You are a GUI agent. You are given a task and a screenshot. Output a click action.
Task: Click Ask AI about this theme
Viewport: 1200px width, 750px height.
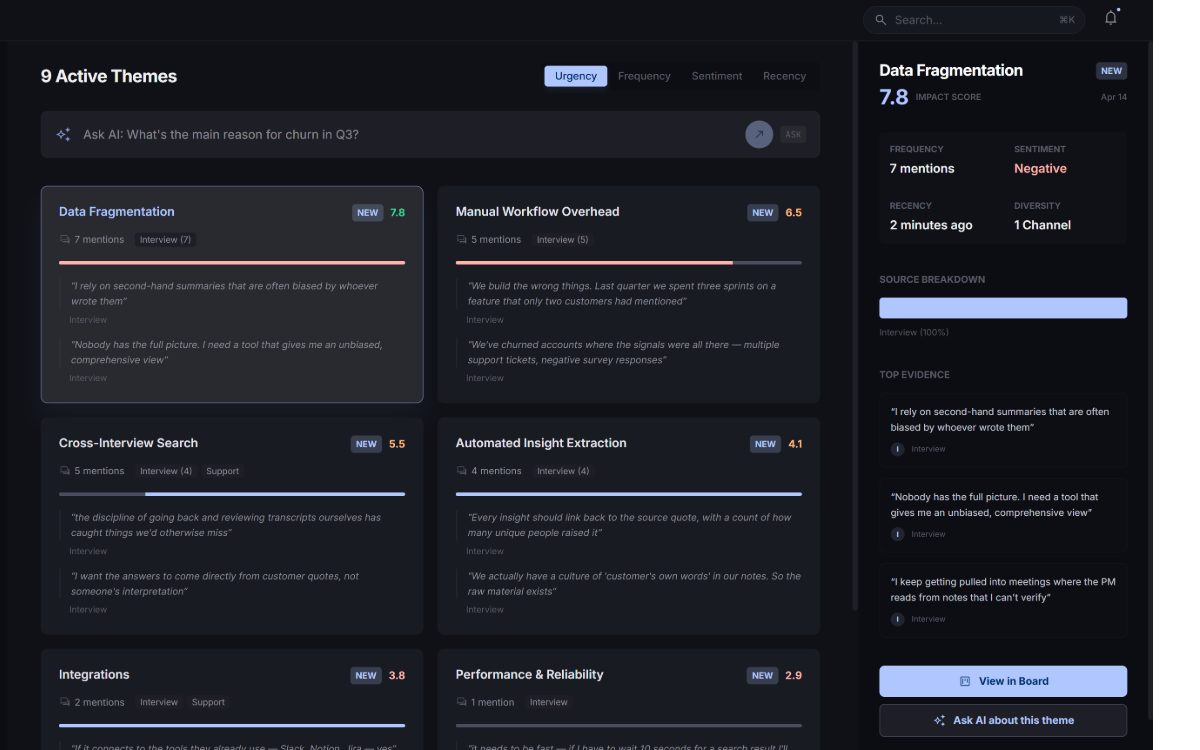pyautogui.click(x=1003, y=720)
